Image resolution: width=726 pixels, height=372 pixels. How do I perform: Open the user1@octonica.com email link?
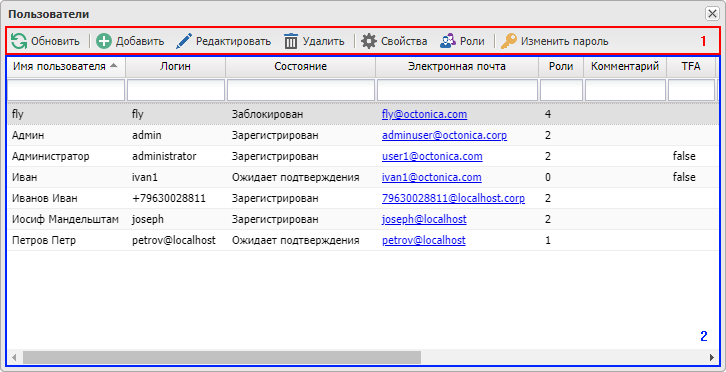click(432, 157)
